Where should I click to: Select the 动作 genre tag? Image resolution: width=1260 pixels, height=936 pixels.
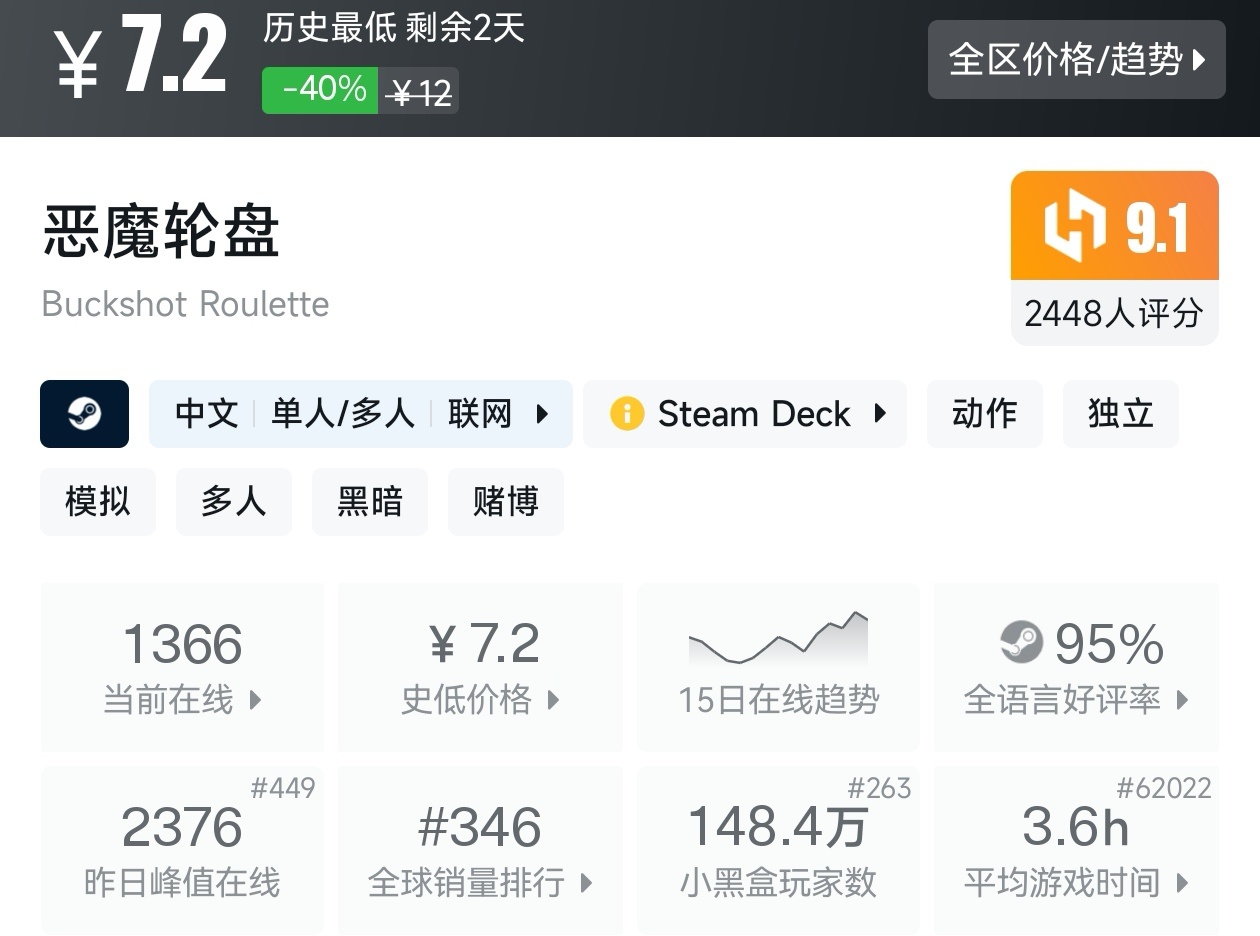[985, 414]
